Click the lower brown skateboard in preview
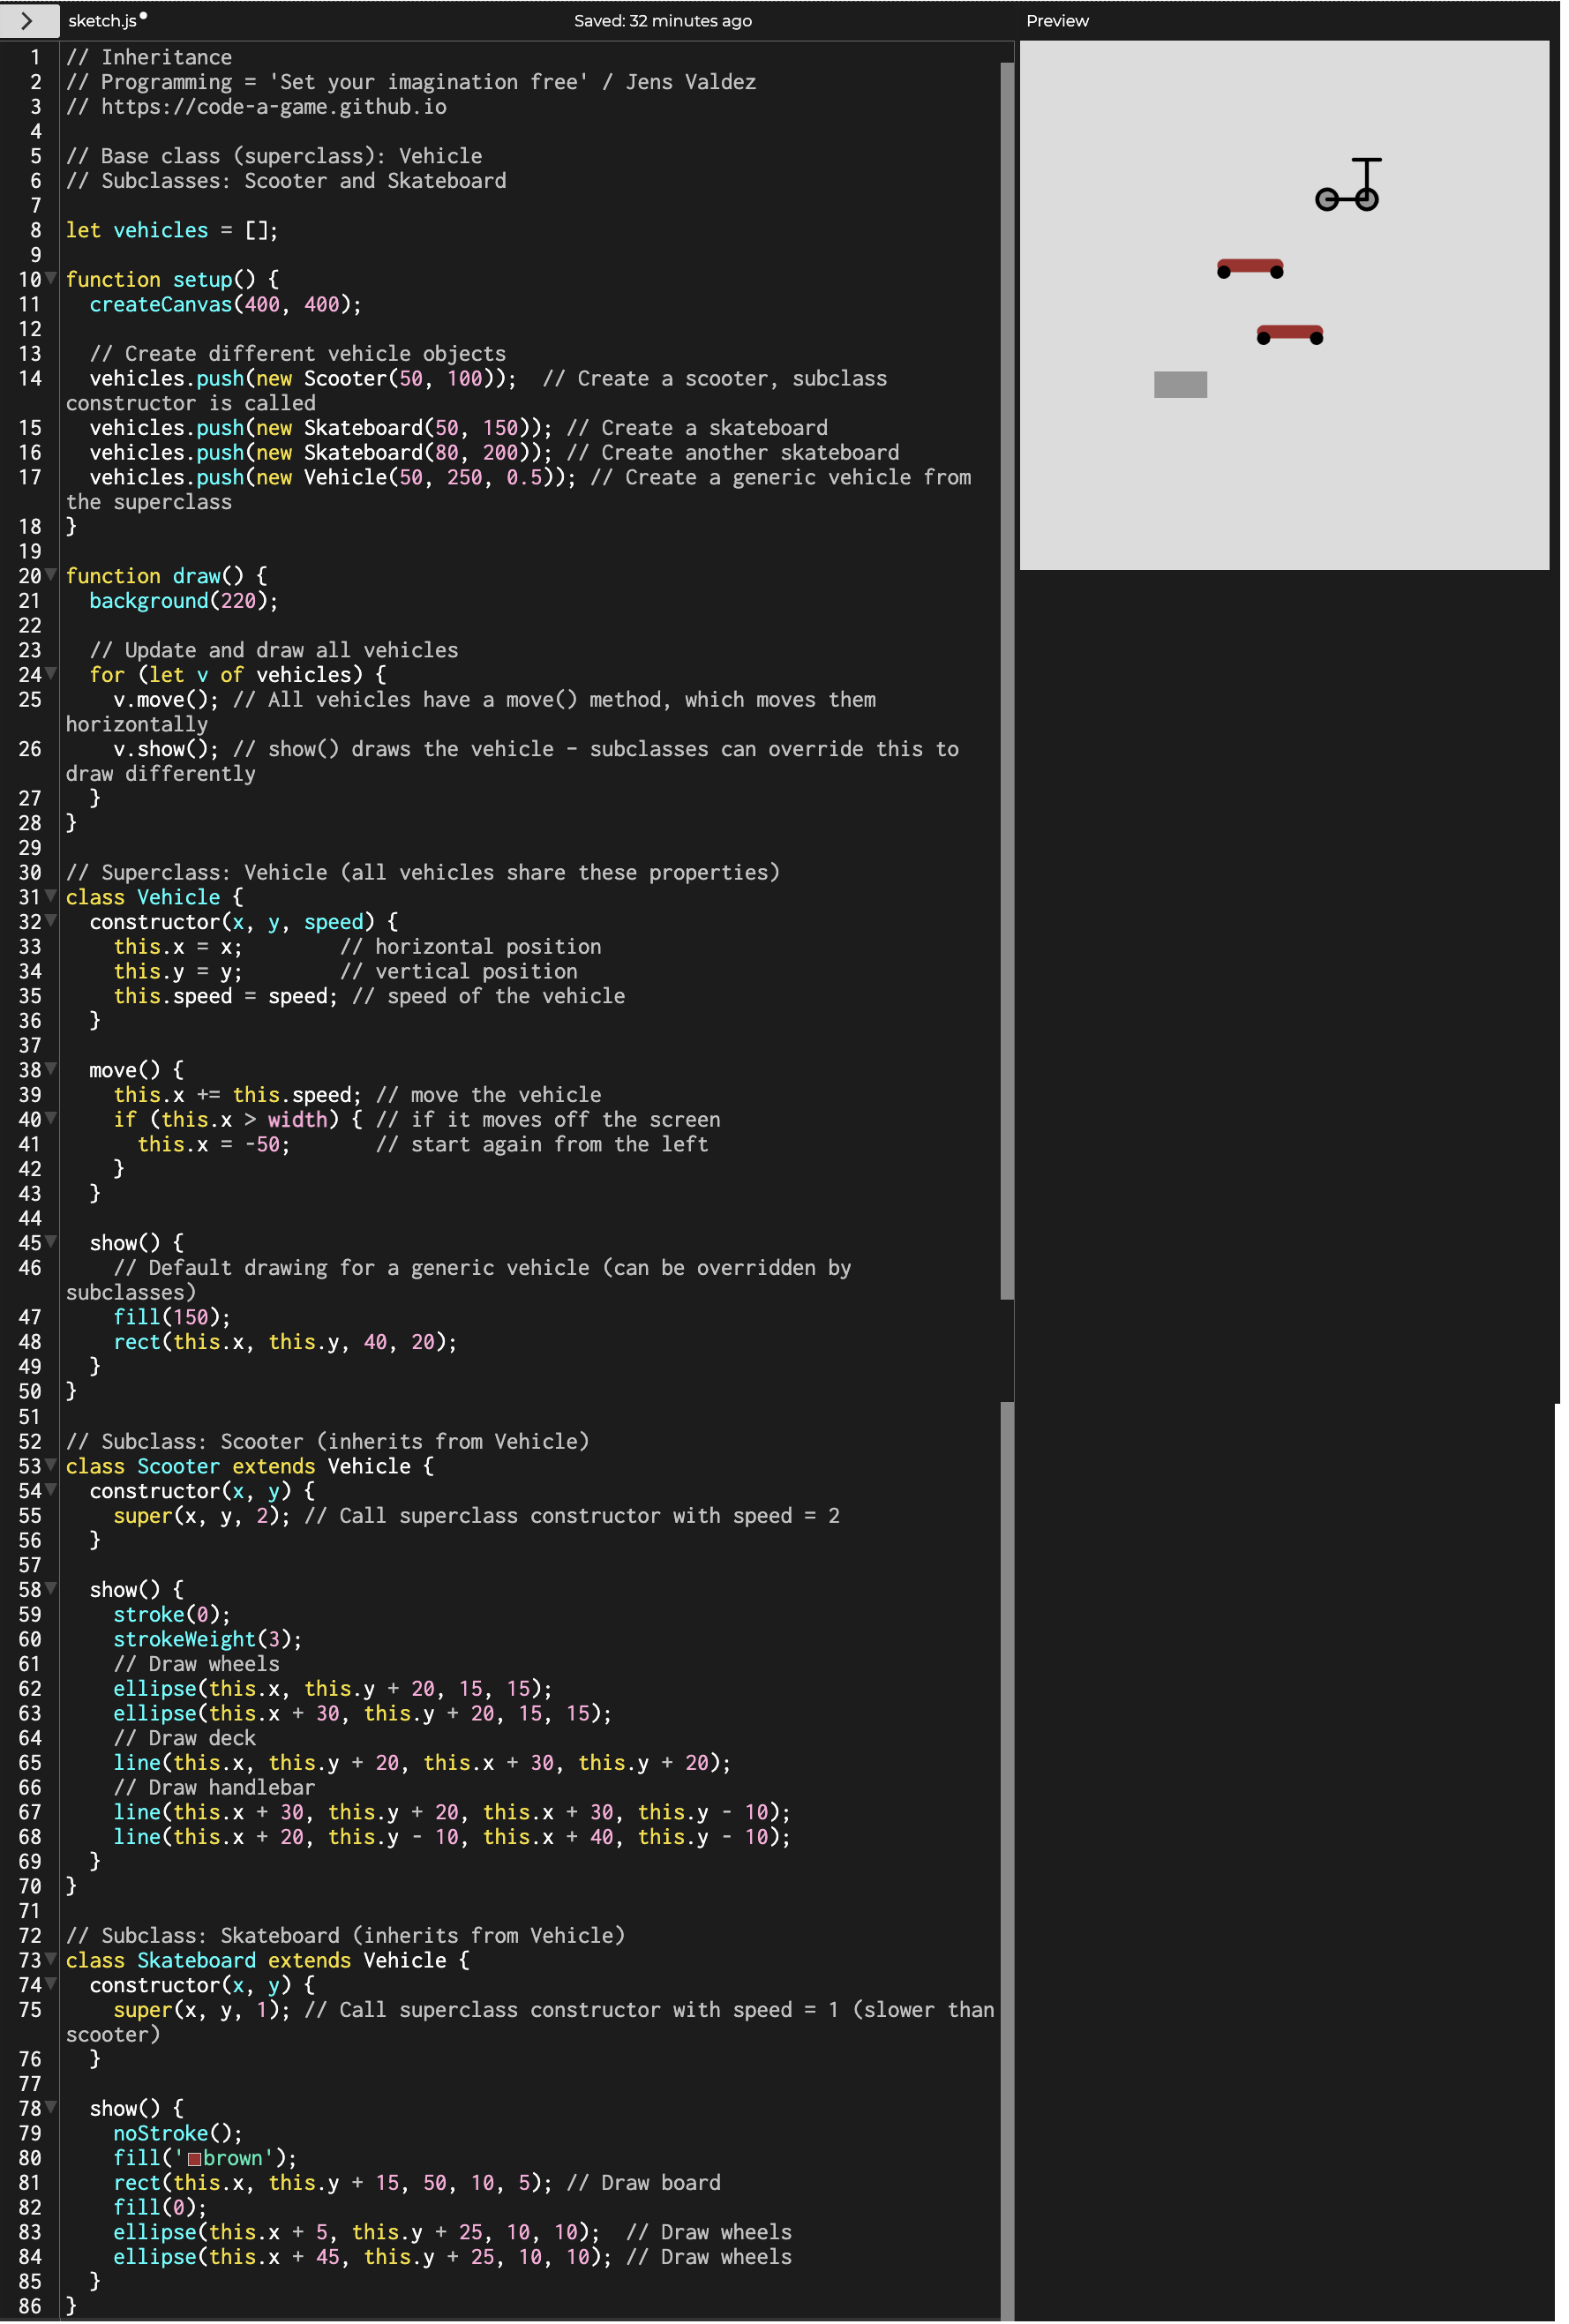 tap(1289, 333)
